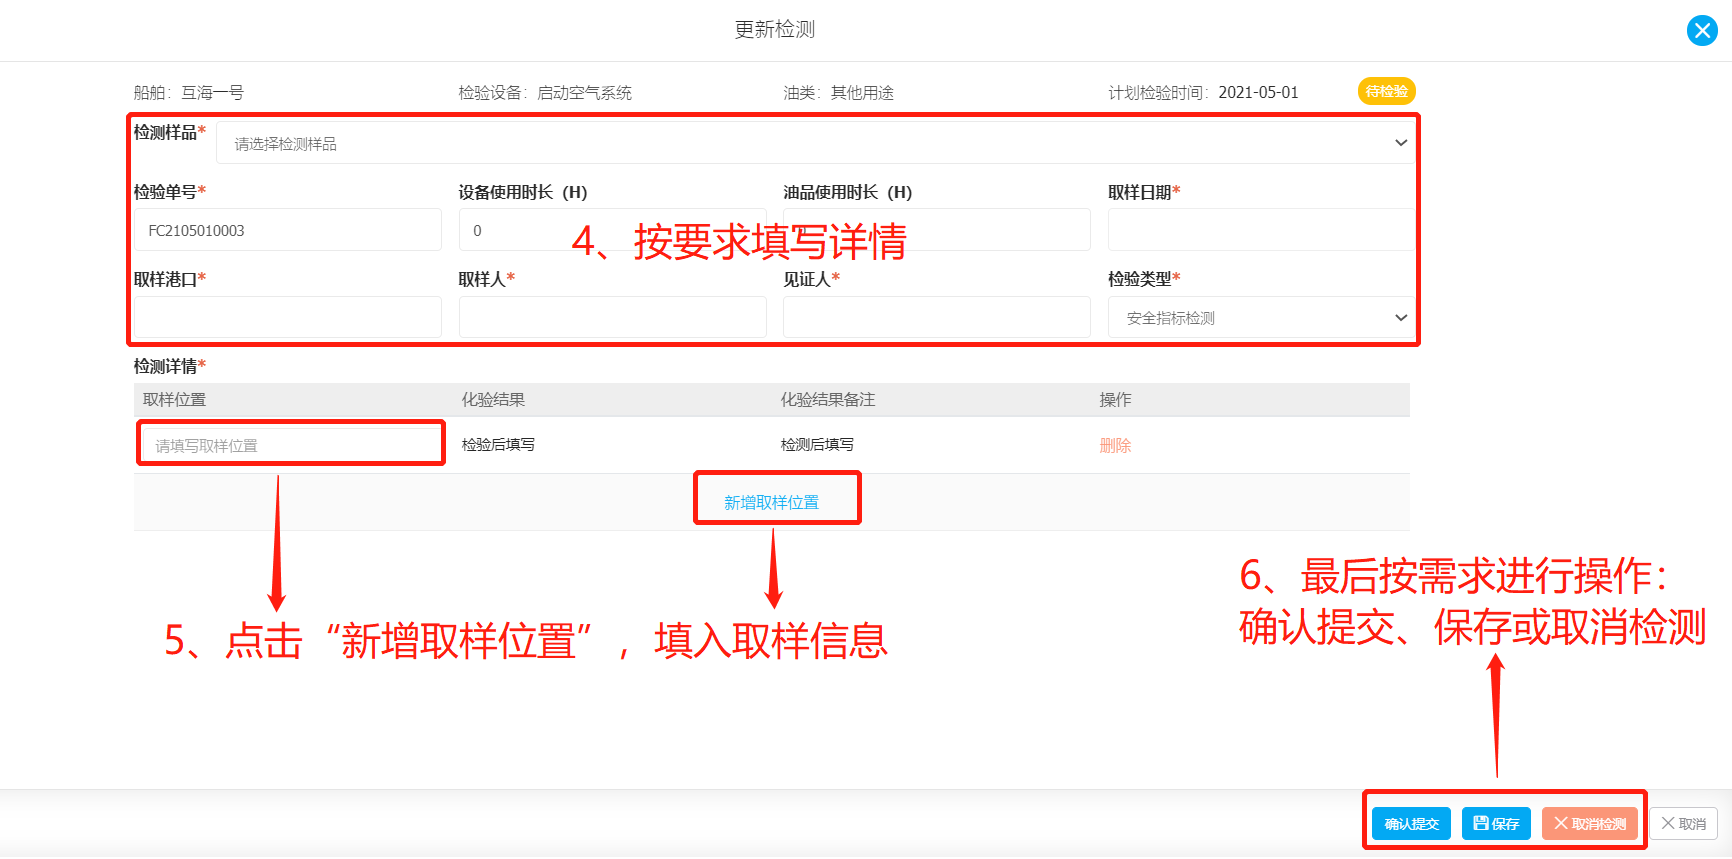Click the 检验设备: 启动空气系统 text
Screen dimensions: 1732x859
pos(545,92)
